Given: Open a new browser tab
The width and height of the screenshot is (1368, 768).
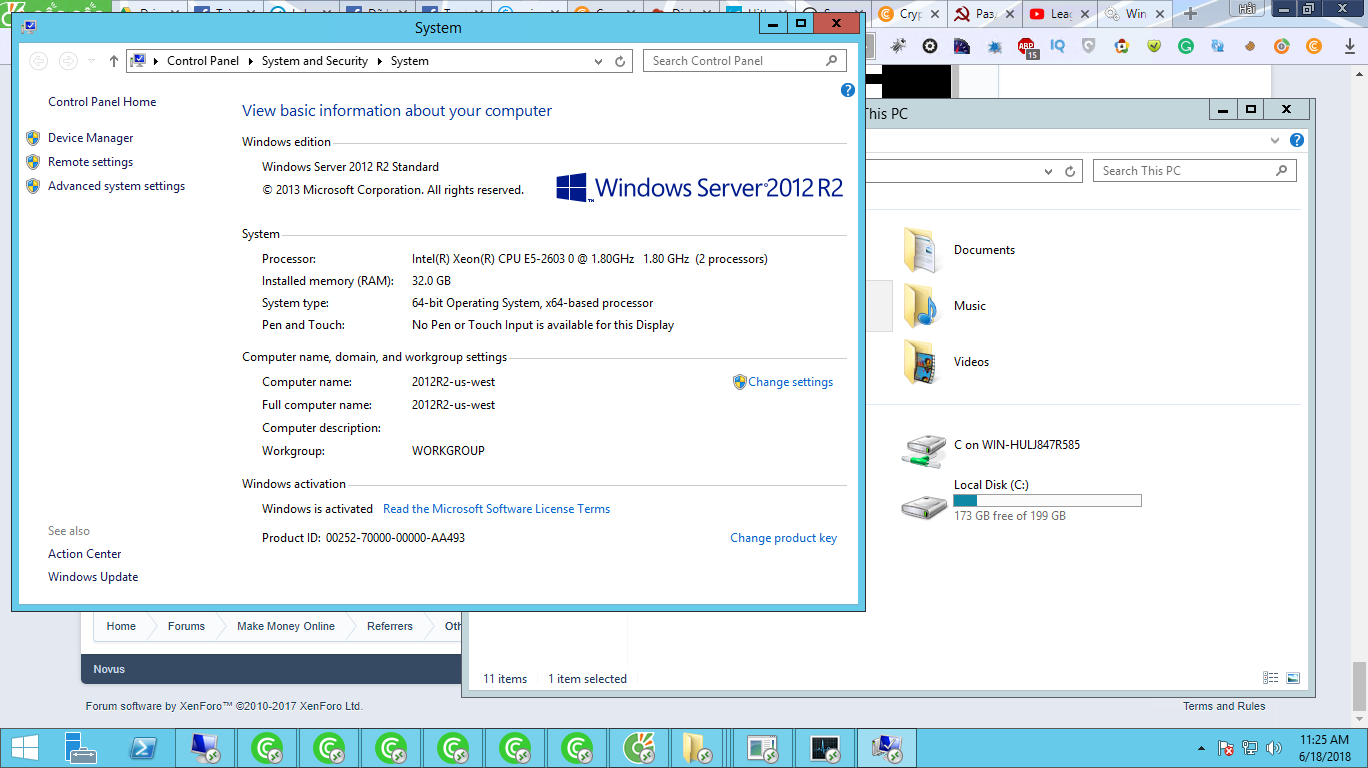Looking at the screenshot, I should click(x=1190, y=14).
